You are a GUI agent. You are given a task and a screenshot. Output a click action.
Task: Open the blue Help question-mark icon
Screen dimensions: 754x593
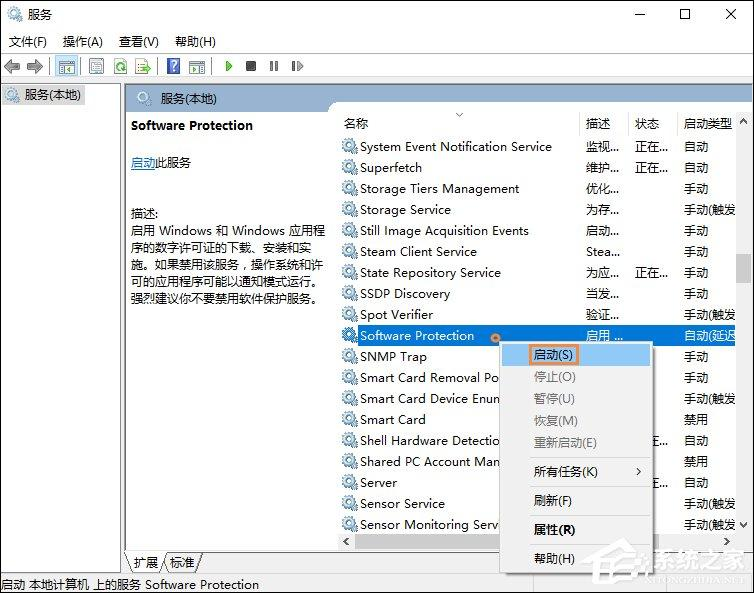(x=173, y=66)
